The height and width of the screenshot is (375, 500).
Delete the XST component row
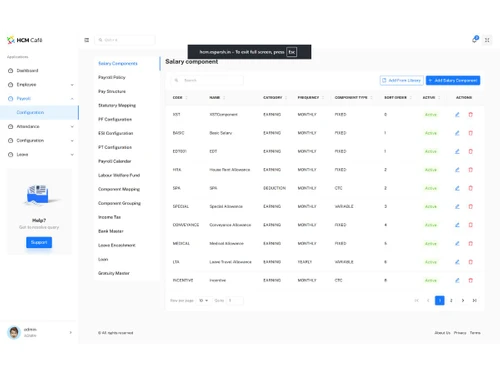tap(471, 115)
